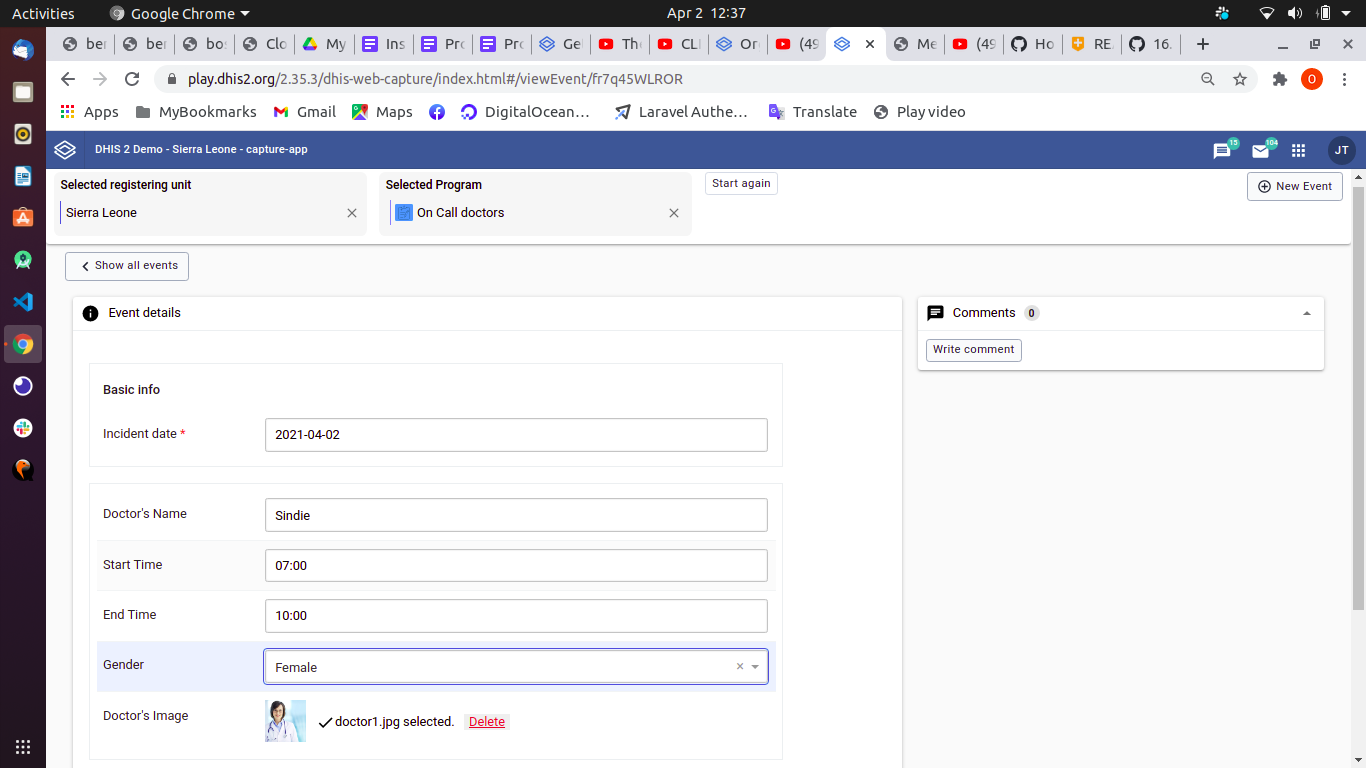Click the Write comment button
The width and height of the screenshot is (1366, 768).
pos(973,350)
